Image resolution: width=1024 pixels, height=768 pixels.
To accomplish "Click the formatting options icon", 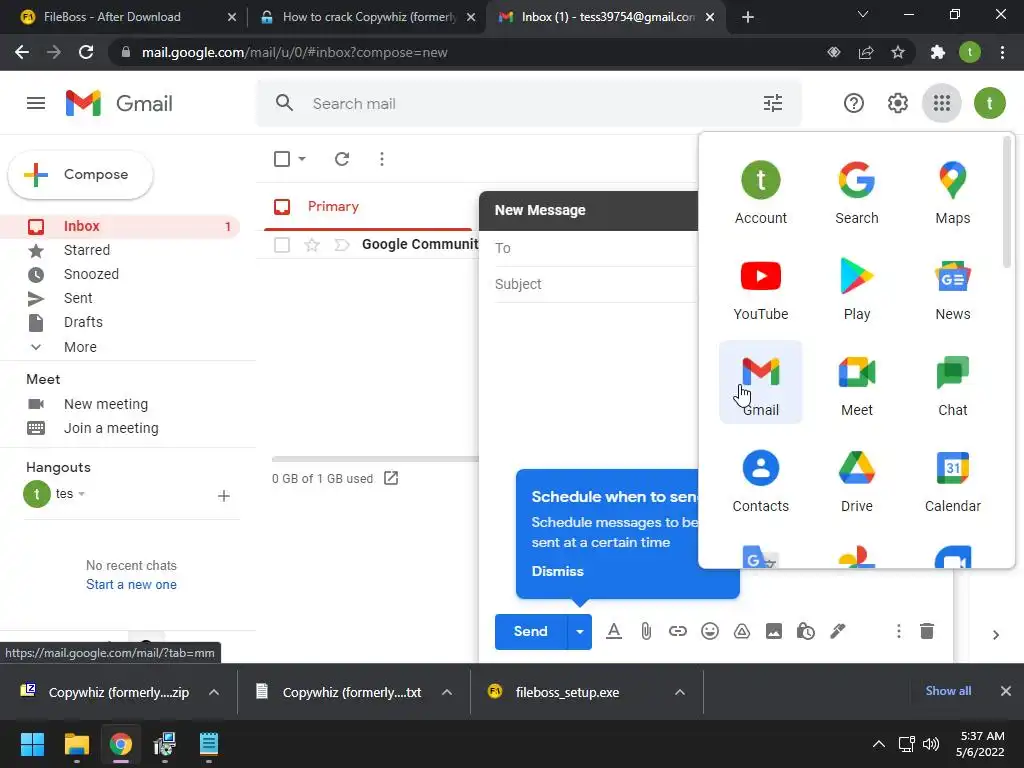I will [x=614, y=632].
